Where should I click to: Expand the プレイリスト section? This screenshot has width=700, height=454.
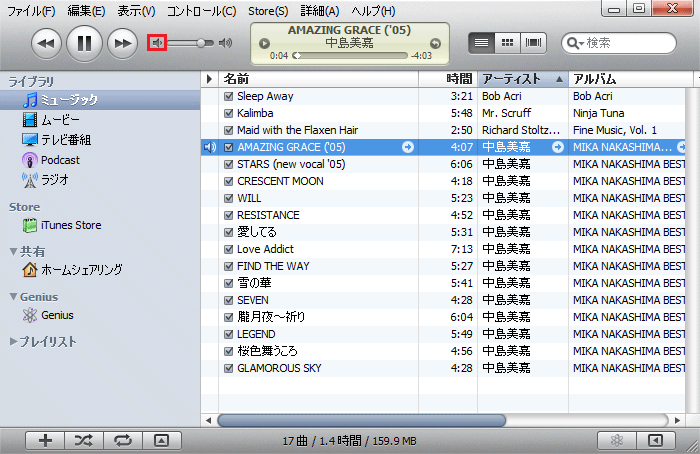(x=13, y=342)
